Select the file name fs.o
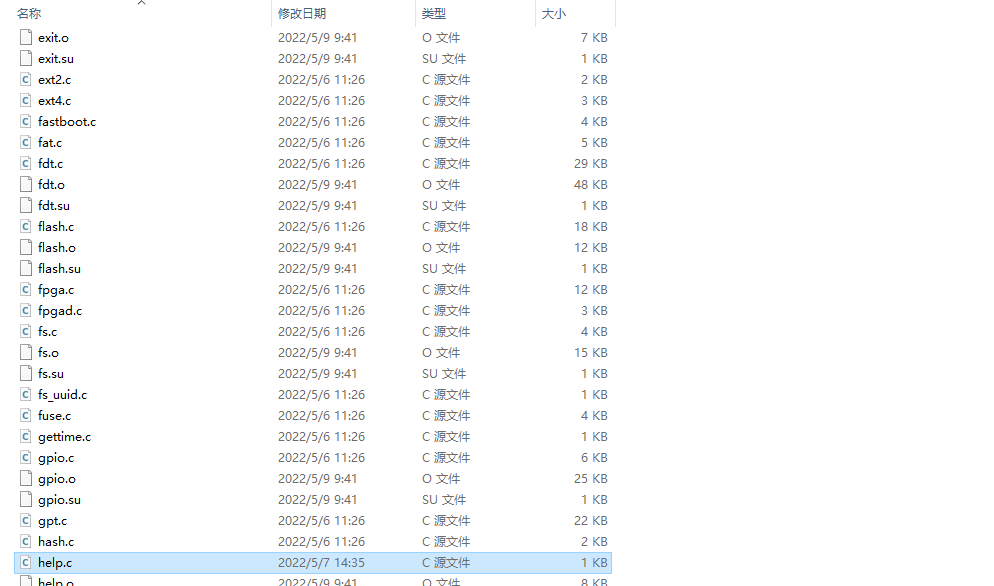The height and width of the screenshot is (586, 994). click(48, 352)
